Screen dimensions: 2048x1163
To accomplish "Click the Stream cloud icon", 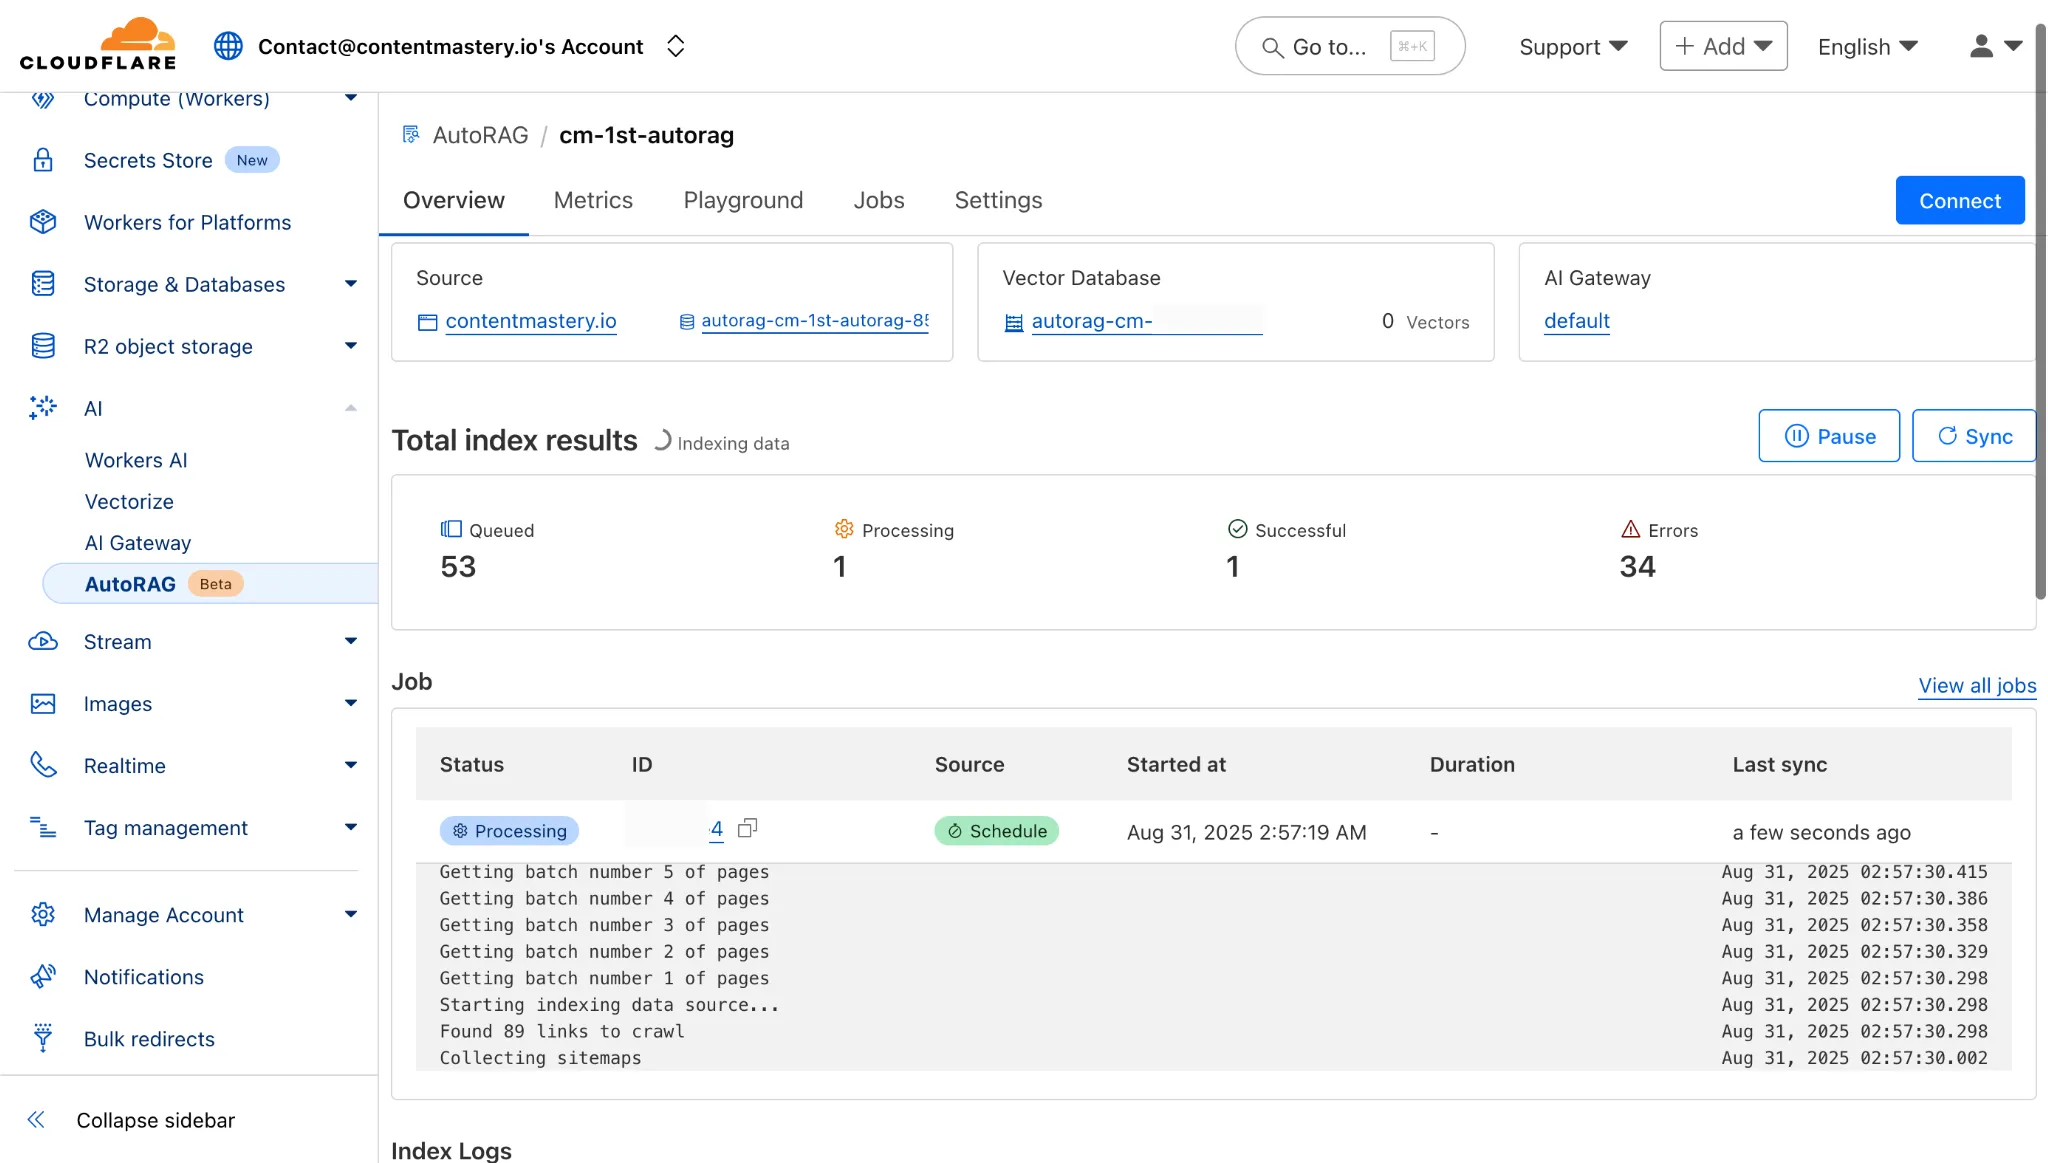I will 43,642.
